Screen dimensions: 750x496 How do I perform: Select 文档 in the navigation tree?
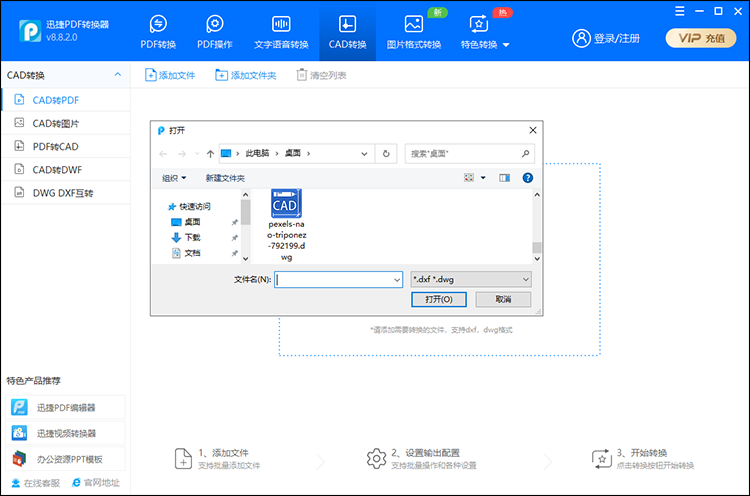pyautogui.click(x=192, y=253)
